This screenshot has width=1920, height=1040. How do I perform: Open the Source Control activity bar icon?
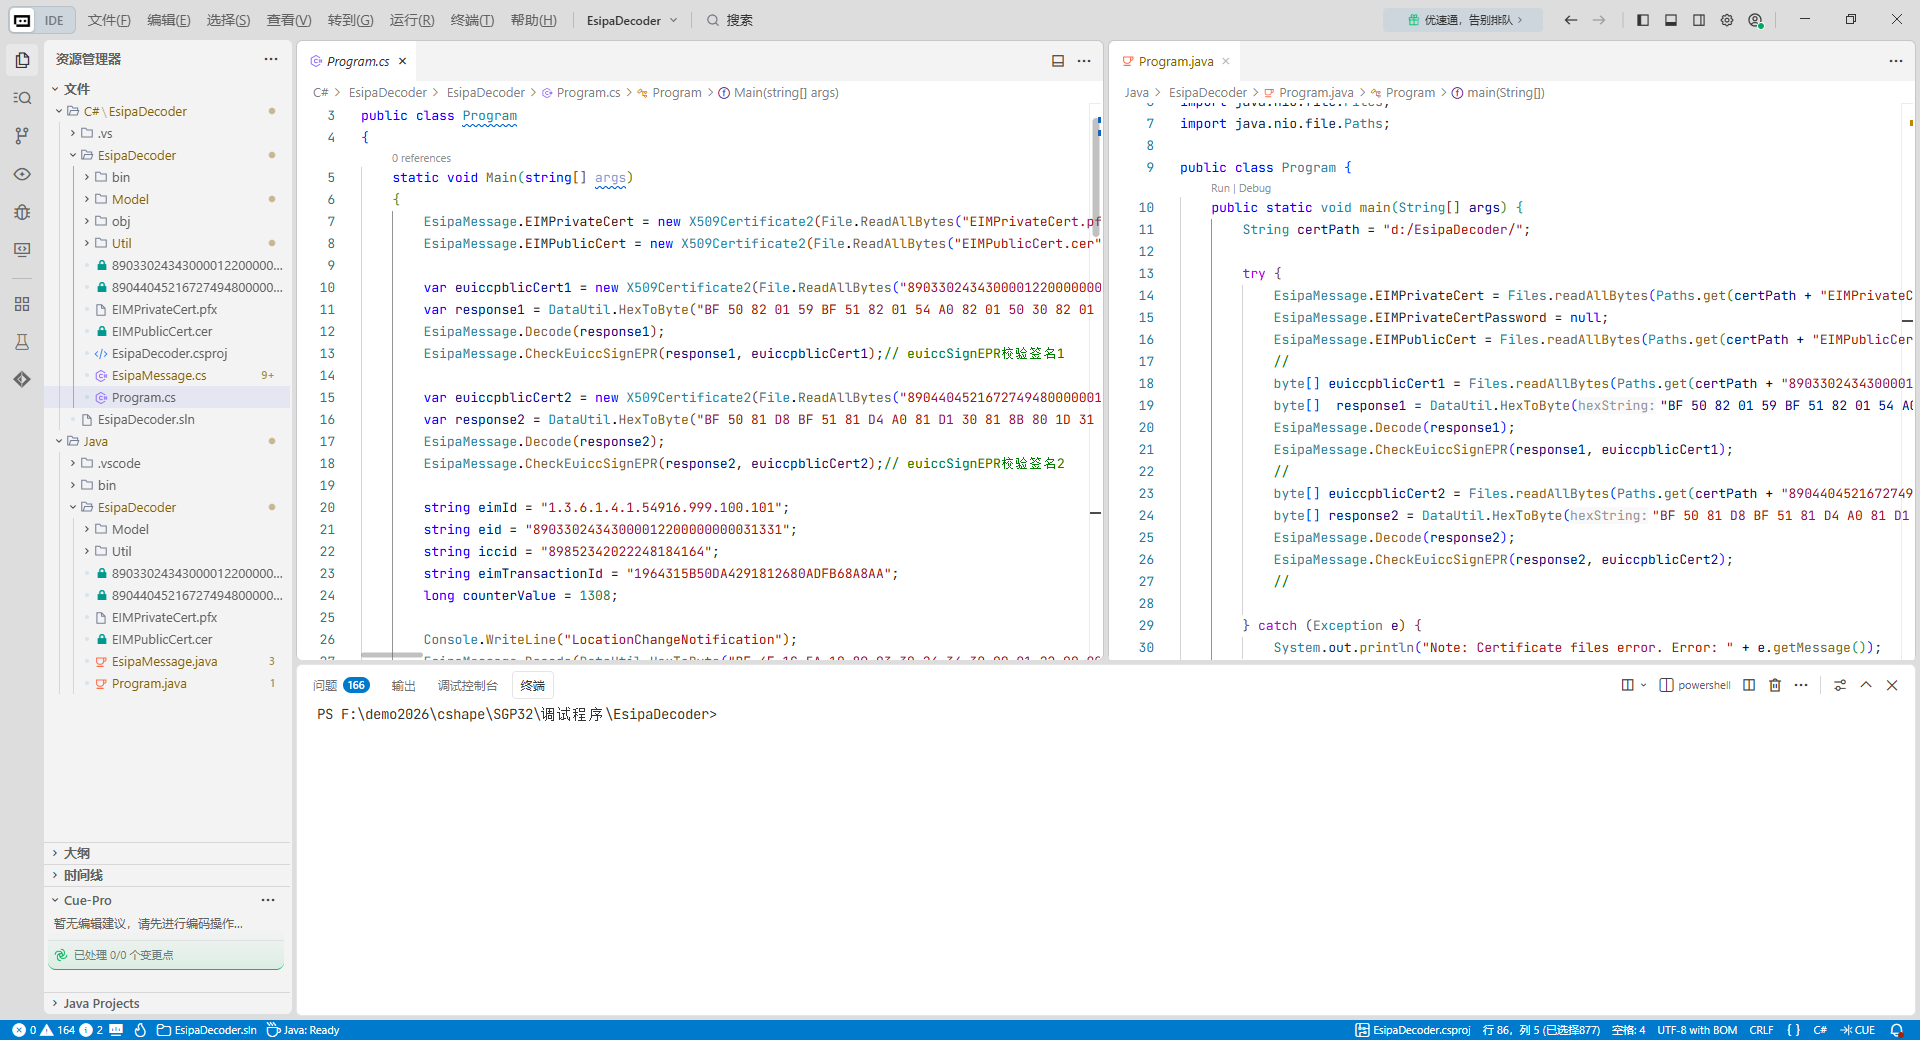coord(22,136)
